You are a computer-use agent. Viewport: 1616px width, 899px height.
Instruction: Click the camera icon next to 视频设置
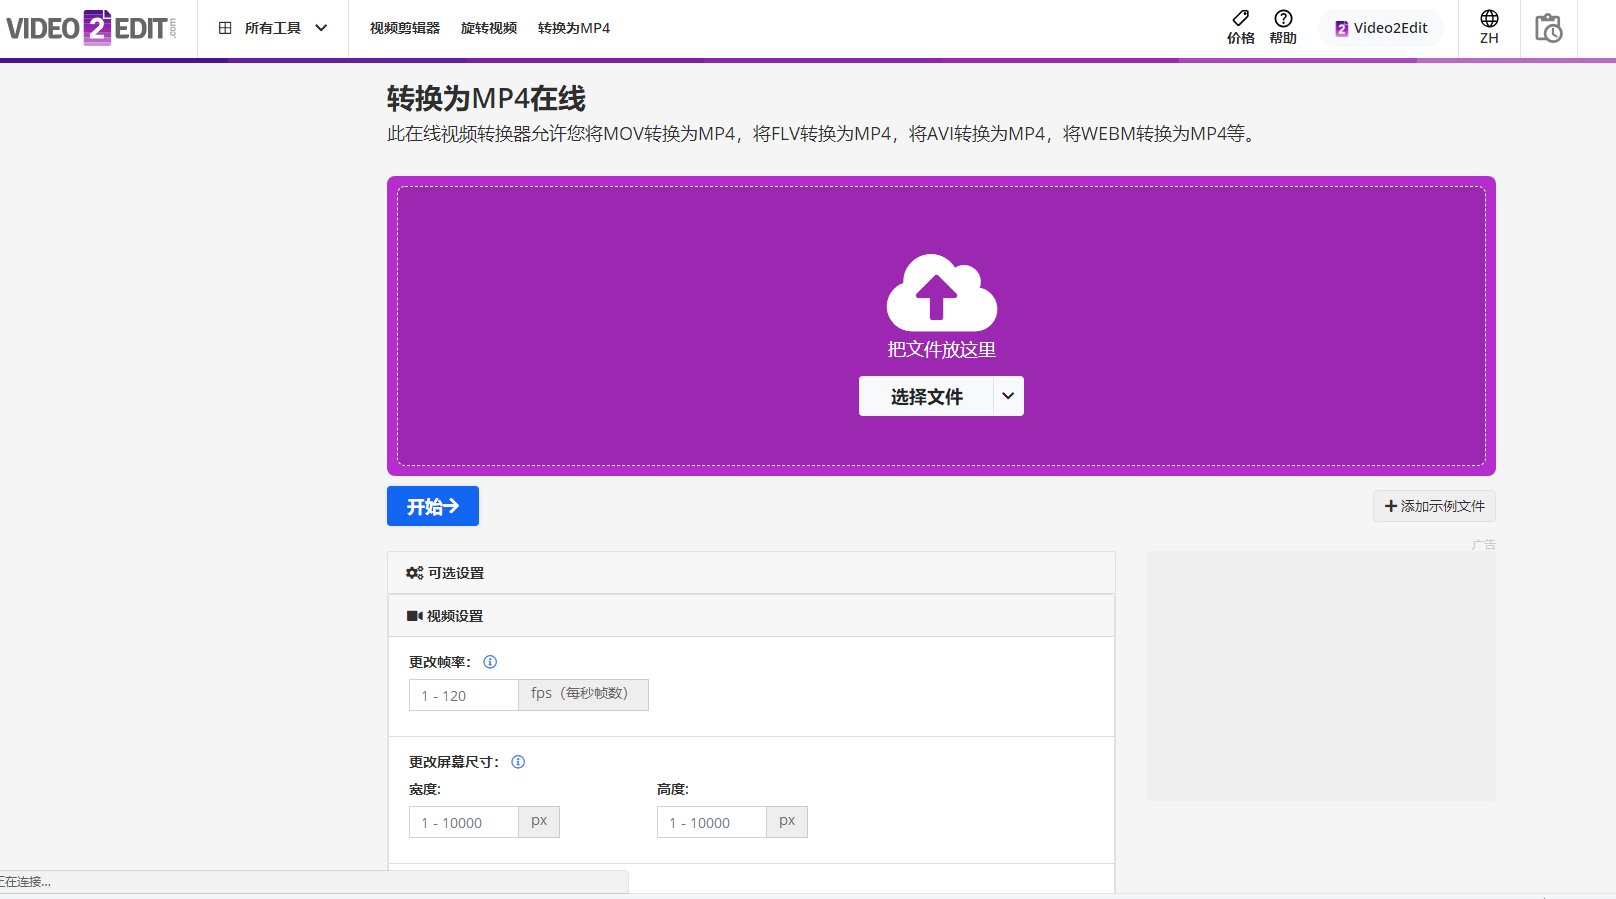414,616
